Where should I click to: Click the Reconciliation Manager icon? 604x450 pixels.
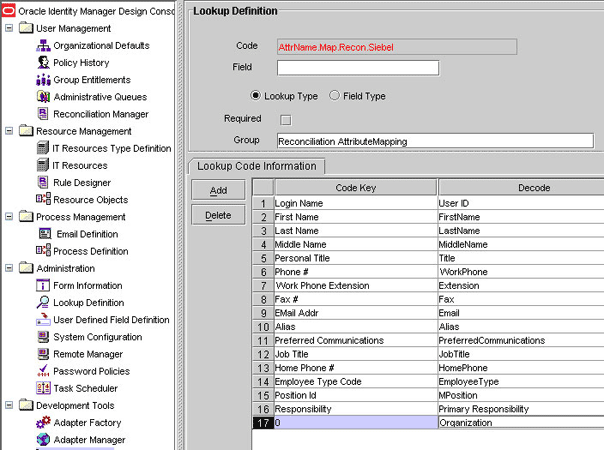pyautogui.click(x=43, y=114)
